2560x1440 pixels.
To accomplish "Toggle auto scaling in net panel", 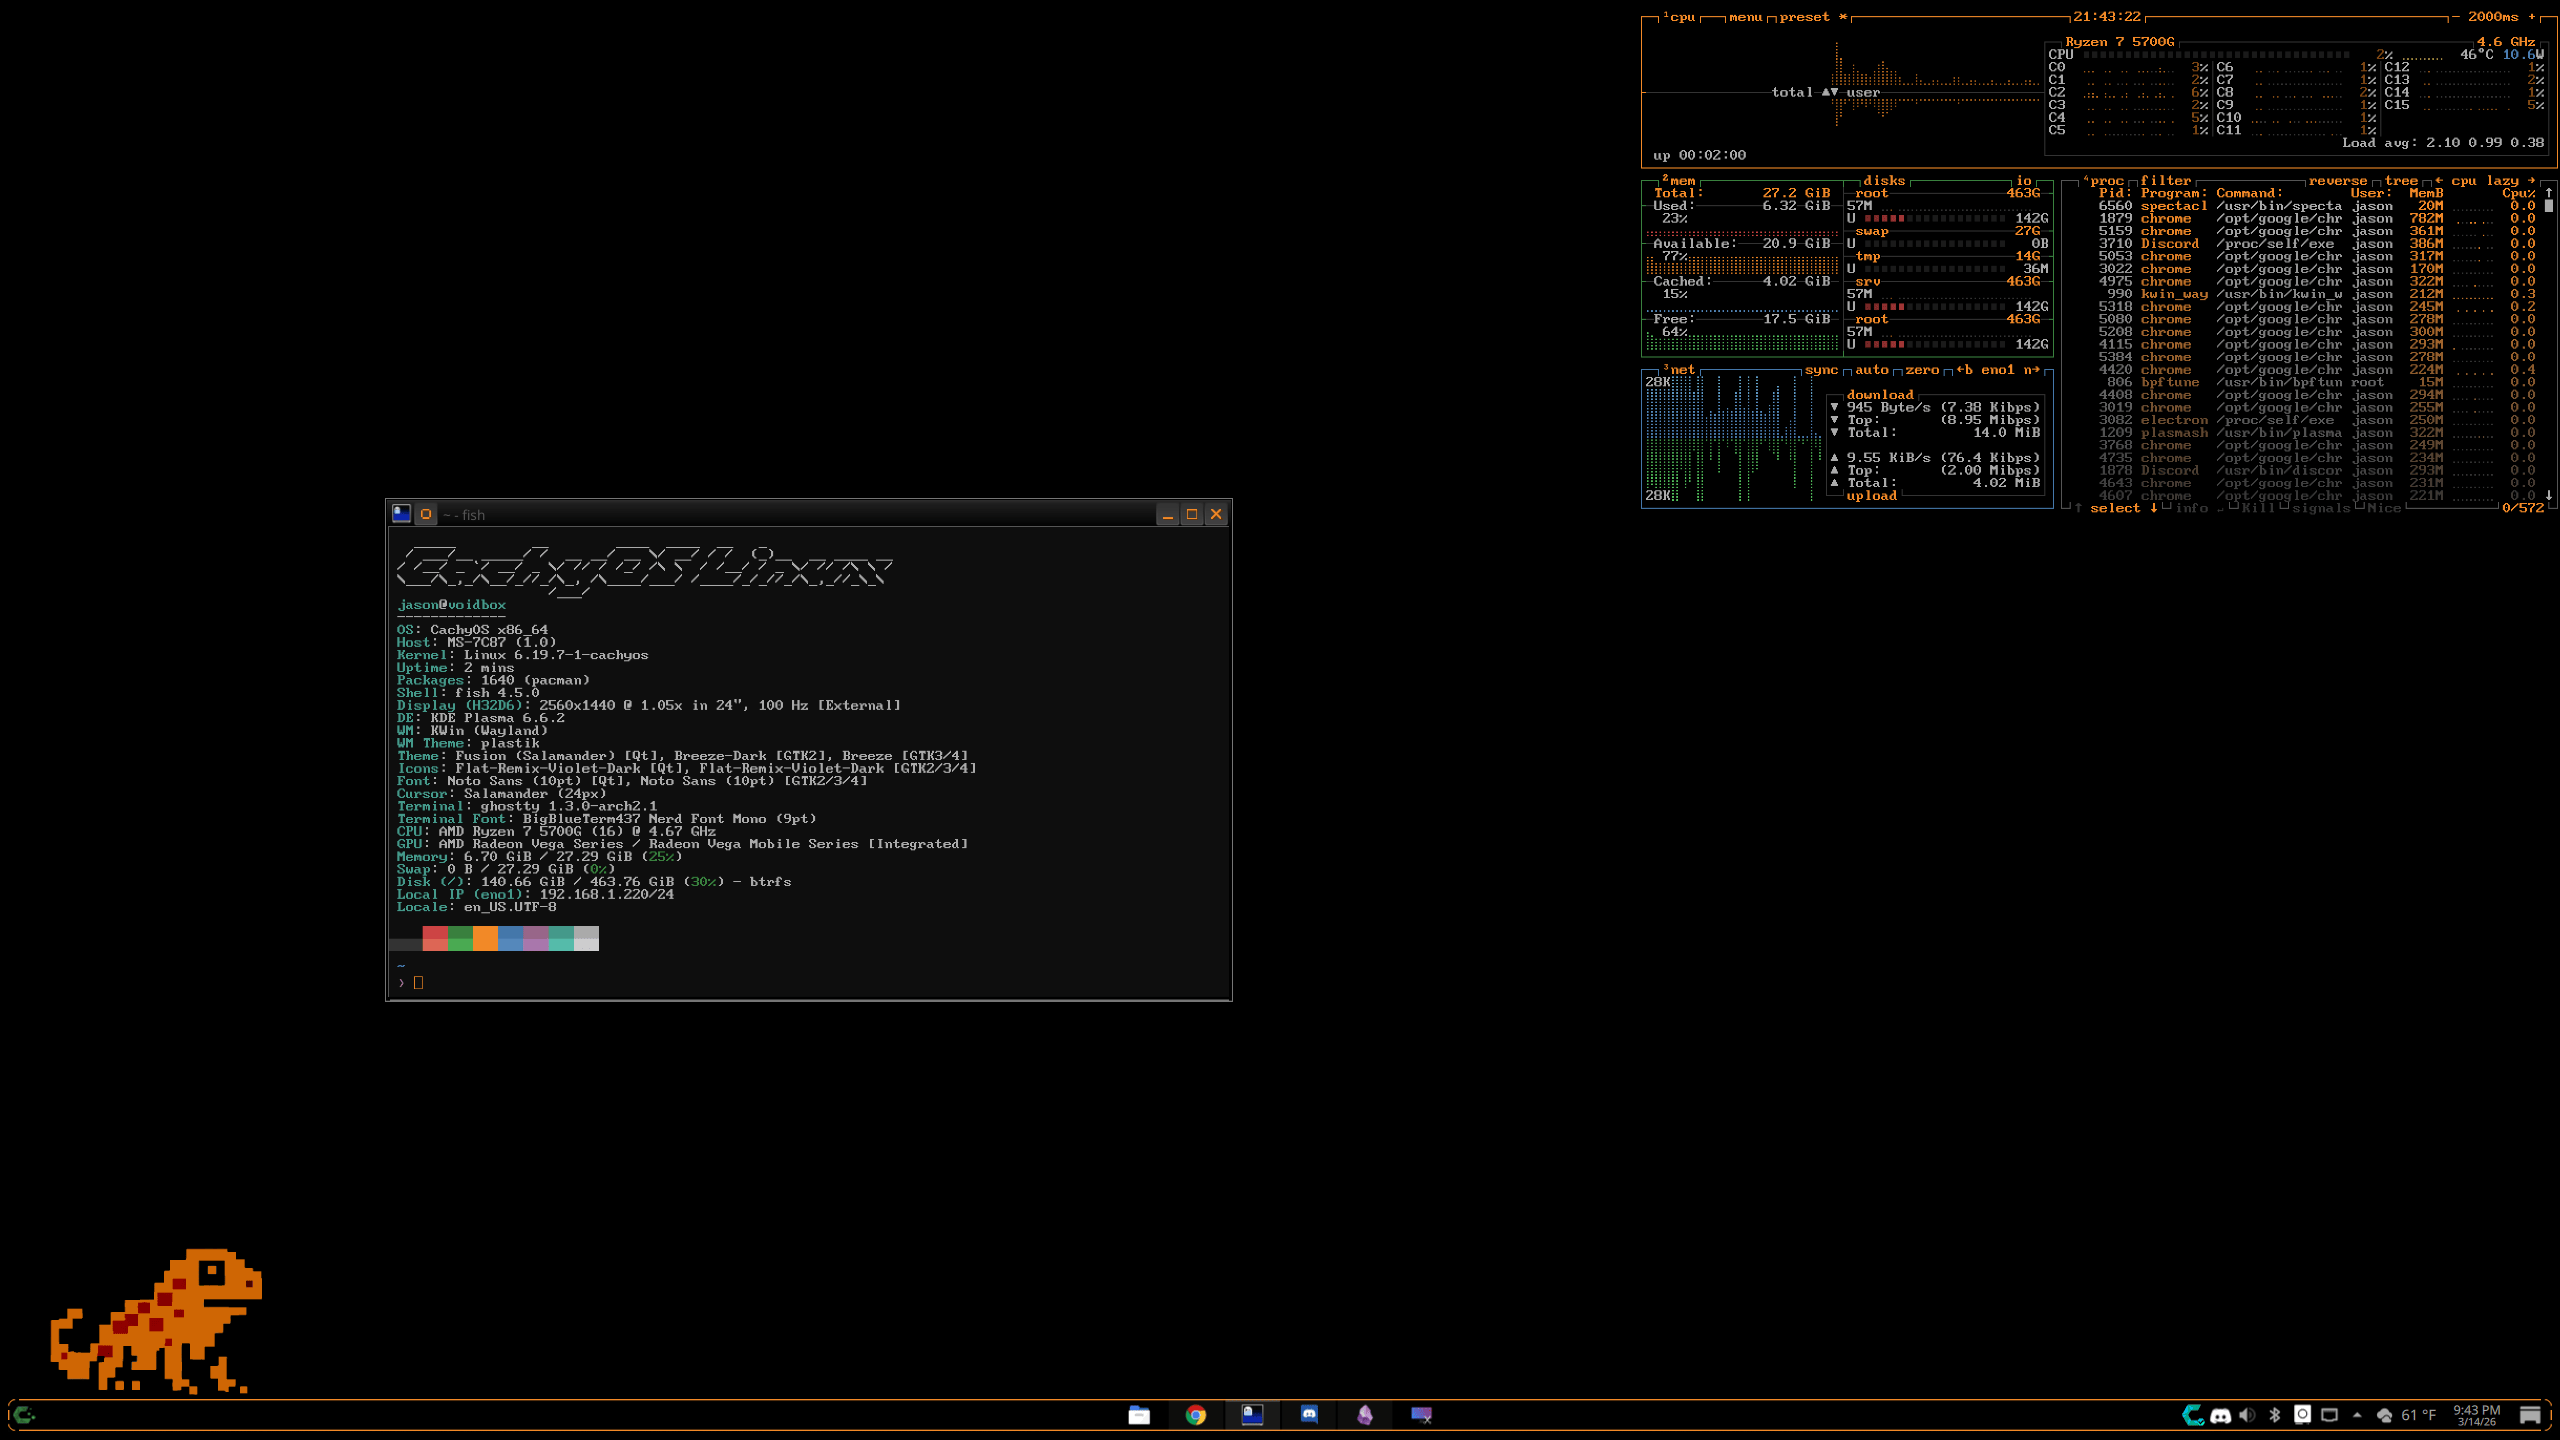I will tap(1871, 370).
